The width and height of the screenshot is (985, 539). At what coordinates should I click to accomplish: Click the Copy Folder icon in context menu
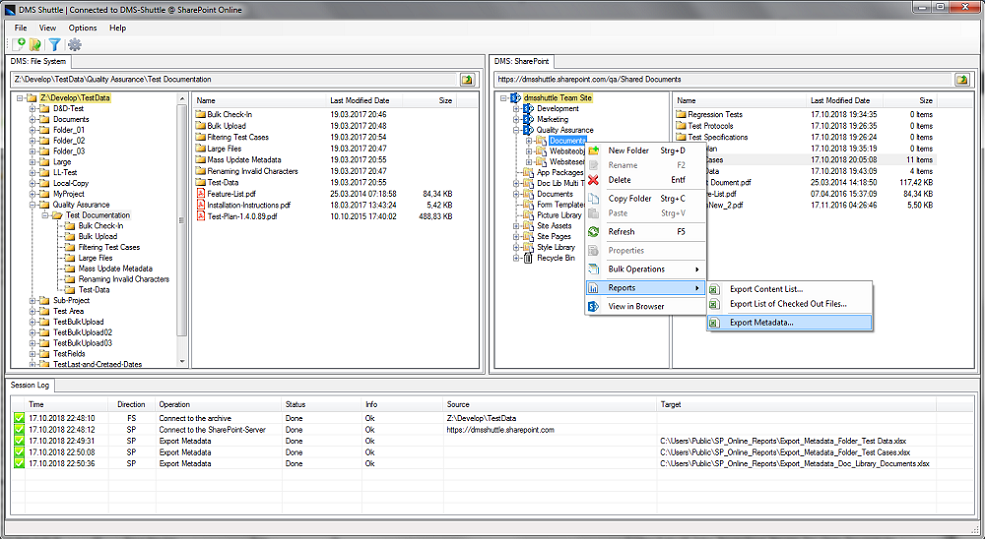click(593, 199)
